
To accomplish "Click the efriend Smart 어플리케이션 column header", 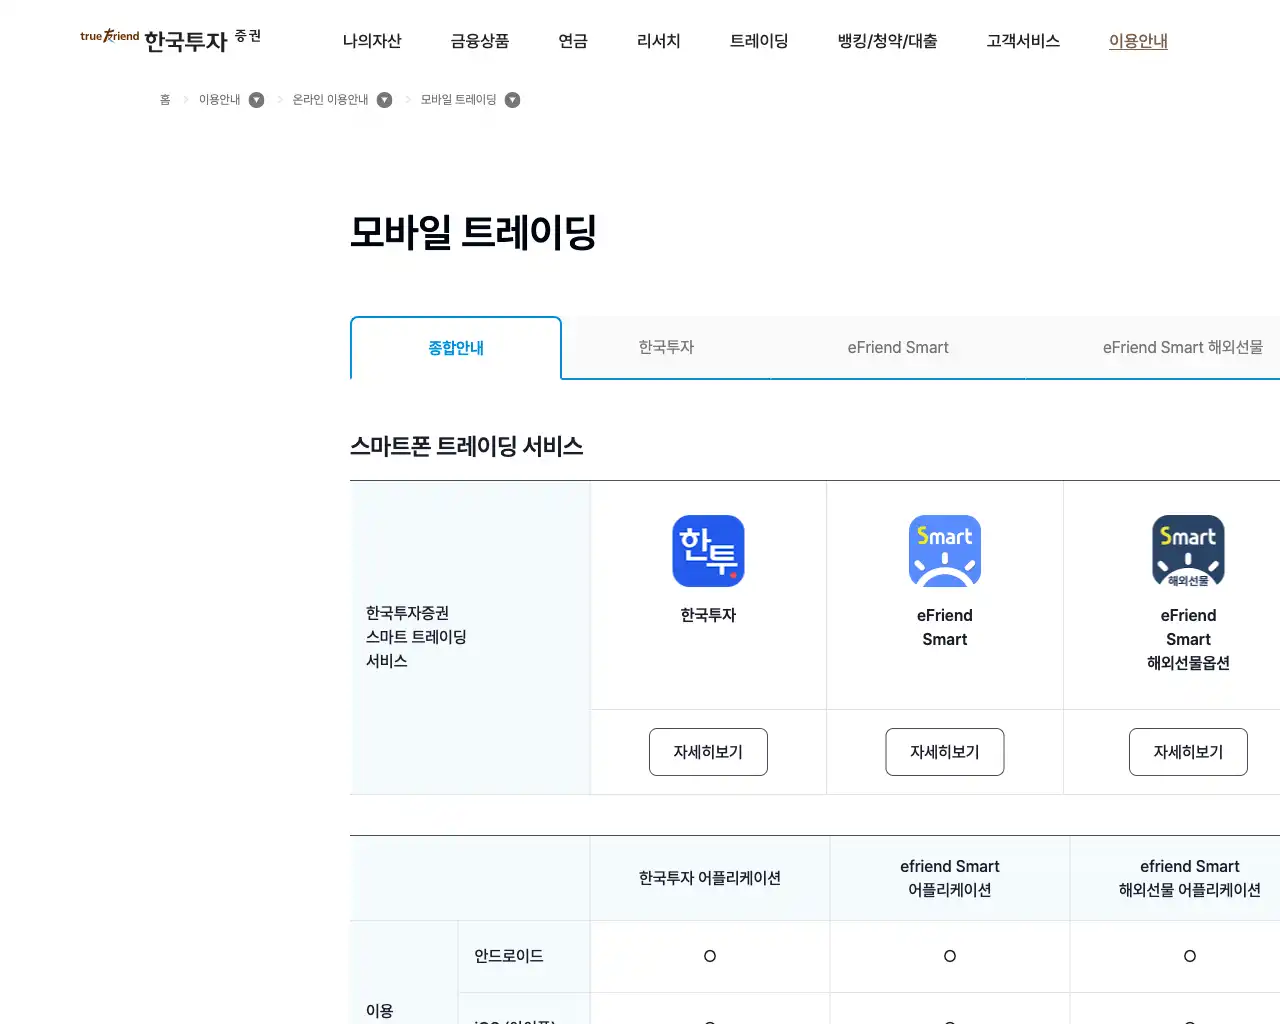I will click(950, 878).
